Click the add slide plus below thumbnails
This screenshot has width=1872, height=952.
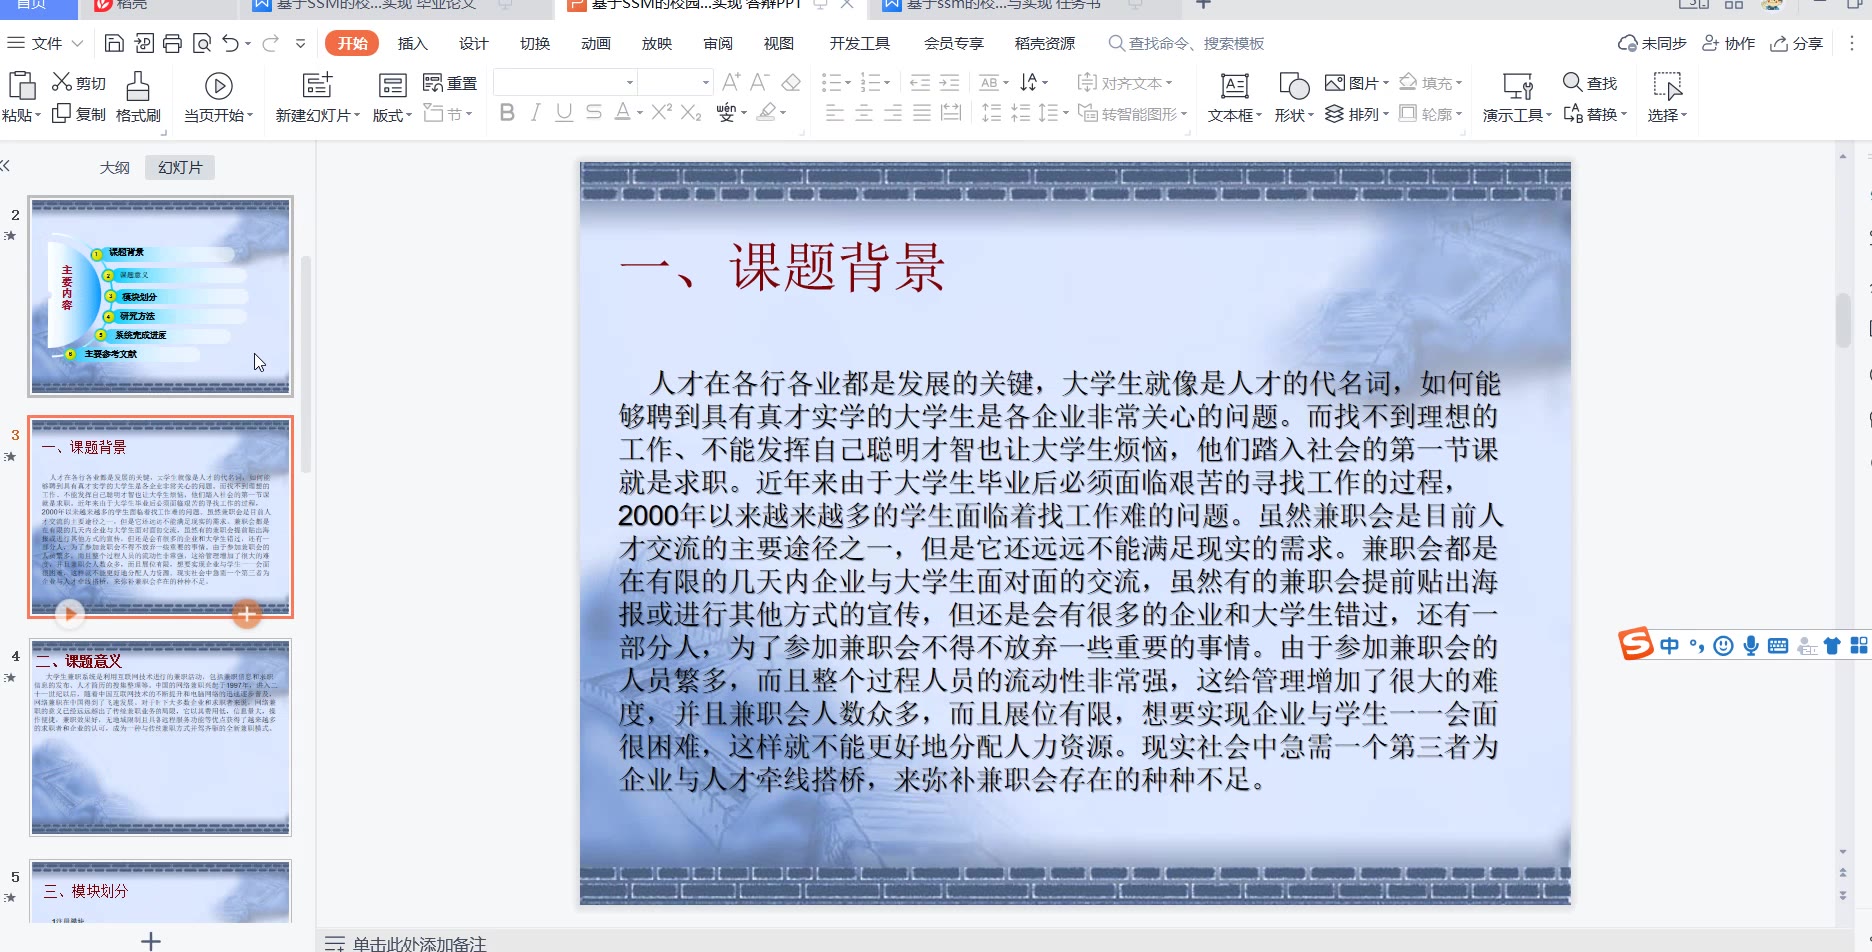pos(151,940)
